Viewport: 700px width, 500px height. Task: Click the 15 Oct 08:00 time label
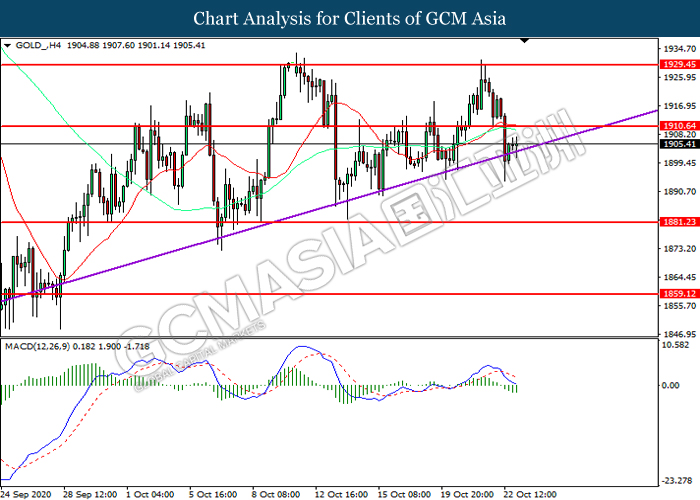click(404, 494)
